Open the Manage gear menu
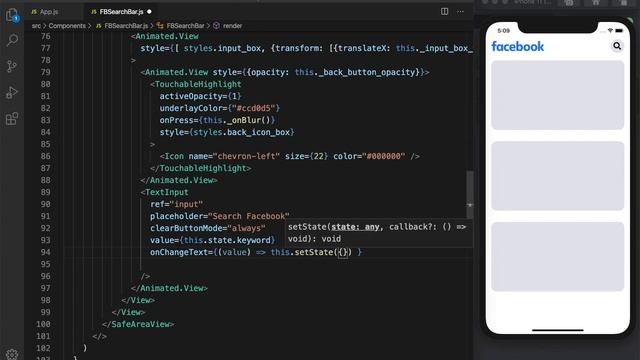Image resolution: width=640 pixels, height=360 pixels. tap(12, 354)
